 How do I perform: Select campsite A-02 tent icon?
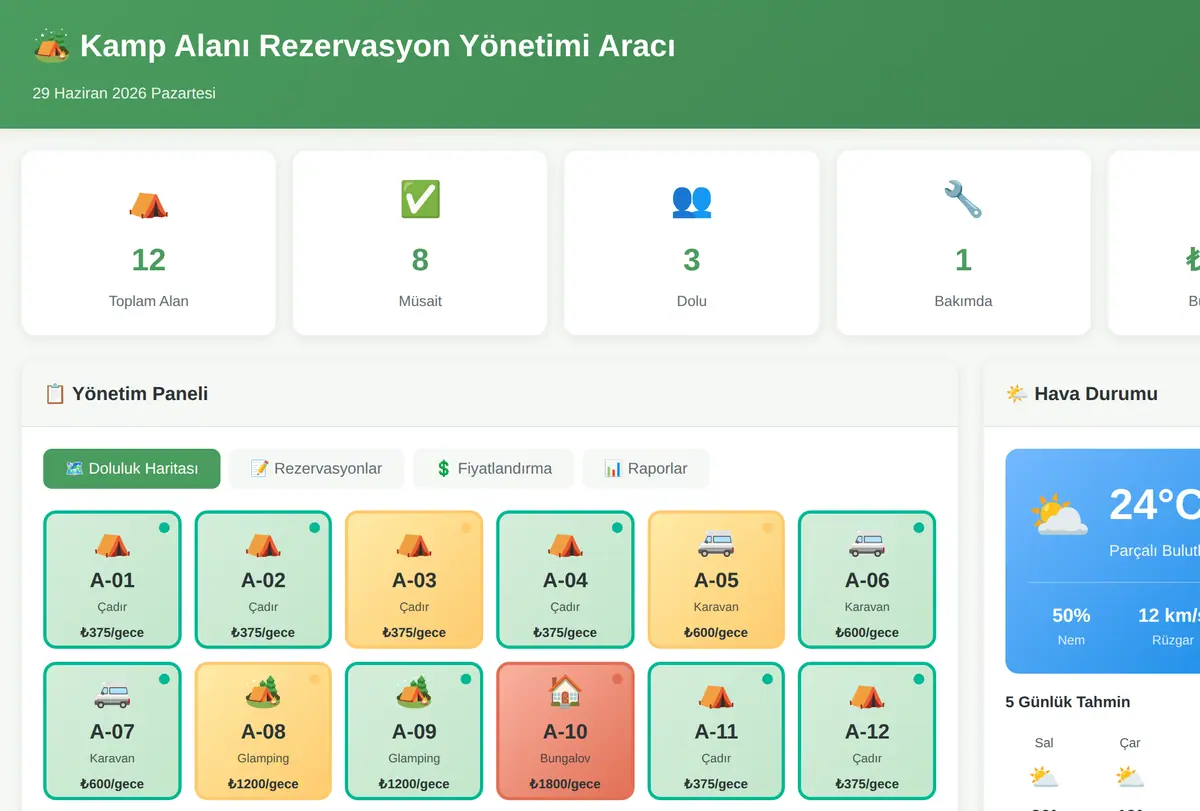click(263, 544)
